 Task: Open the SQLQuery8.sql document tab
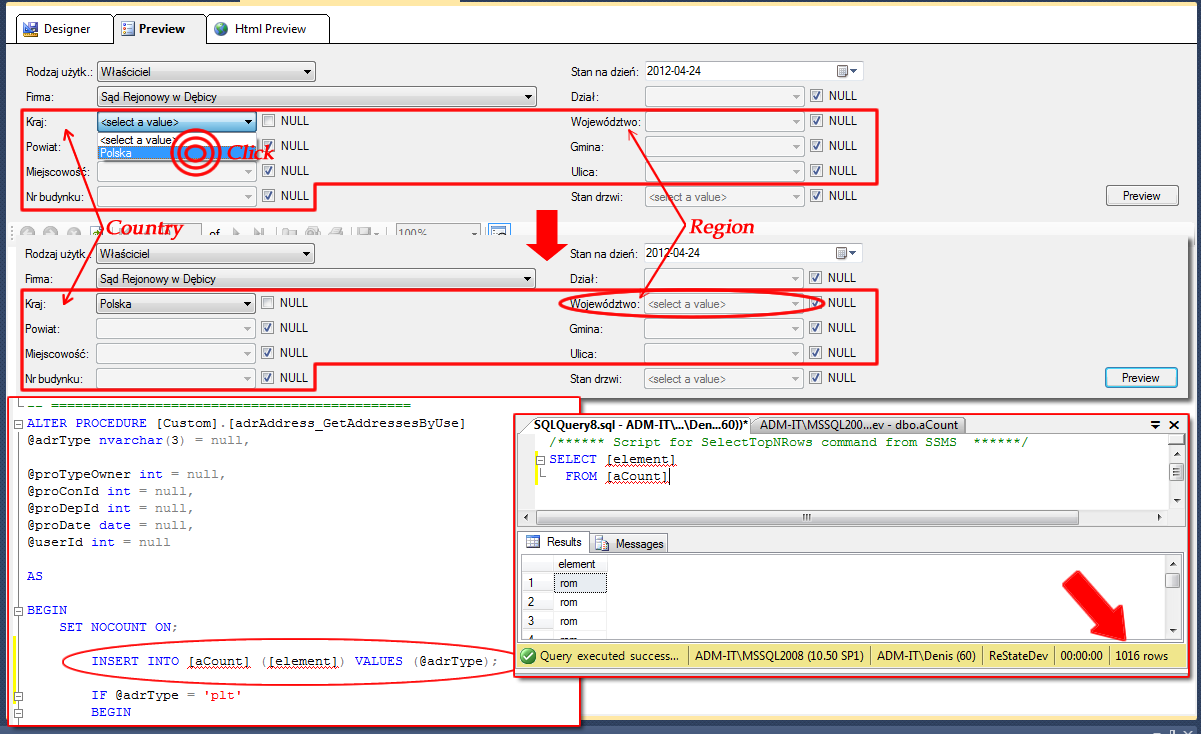point(636,424)
